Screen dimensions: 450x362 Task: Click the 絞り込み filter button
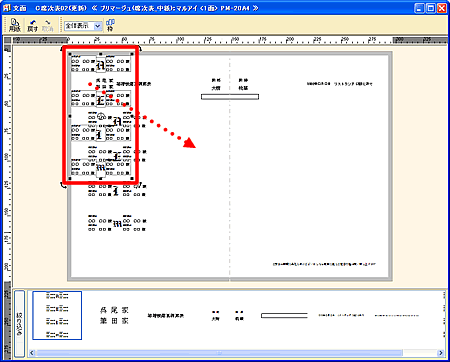coord(19,324)
